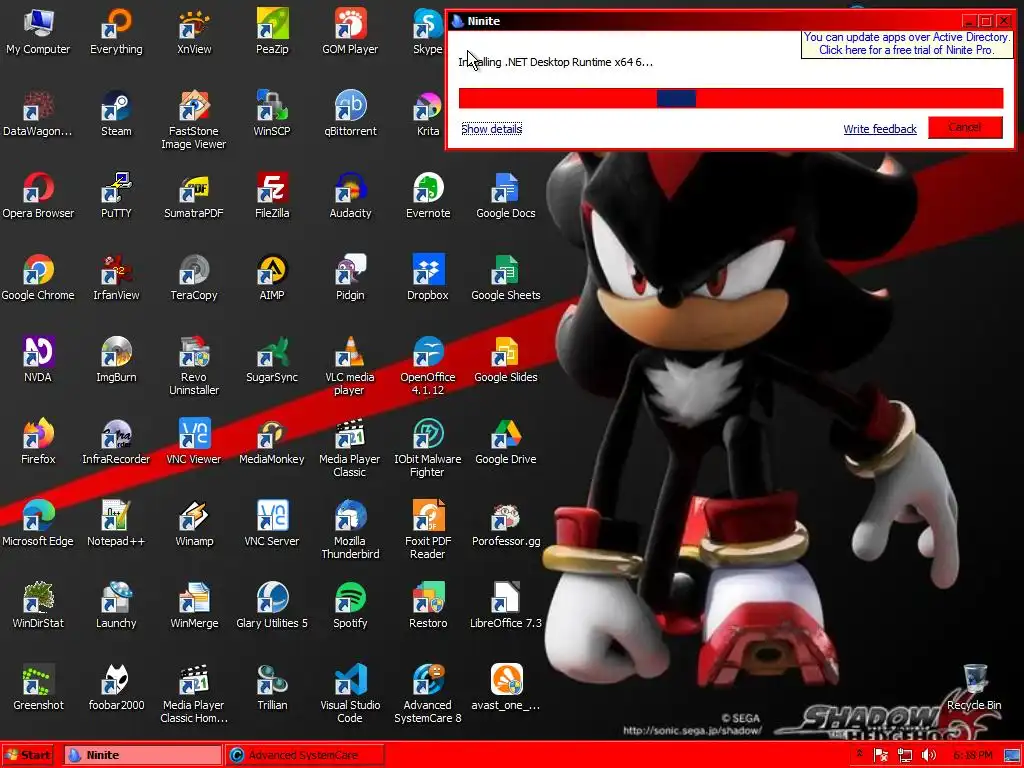This screenshot has height=768, width=1024.
Task: Select the XnView desktop shortcut
Action: (x=194, y=31)
